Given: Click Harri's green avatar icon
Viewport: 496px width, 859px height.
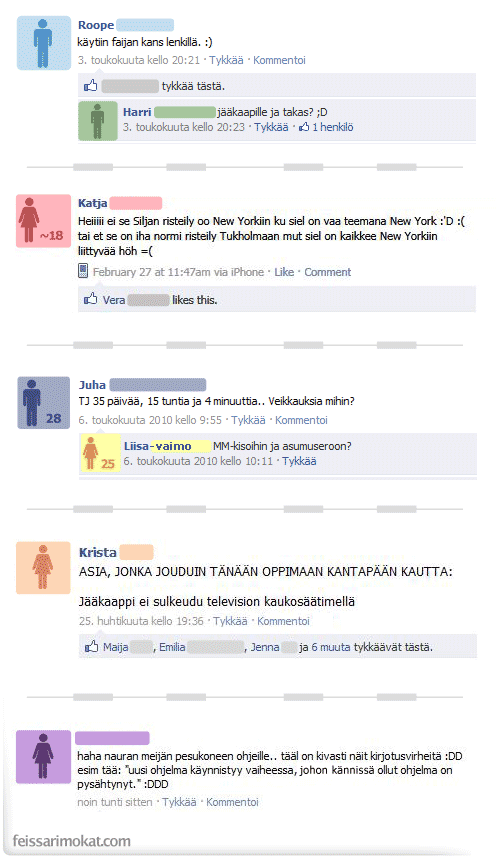Looking at the screenshot, I should [x=98, y=121].
